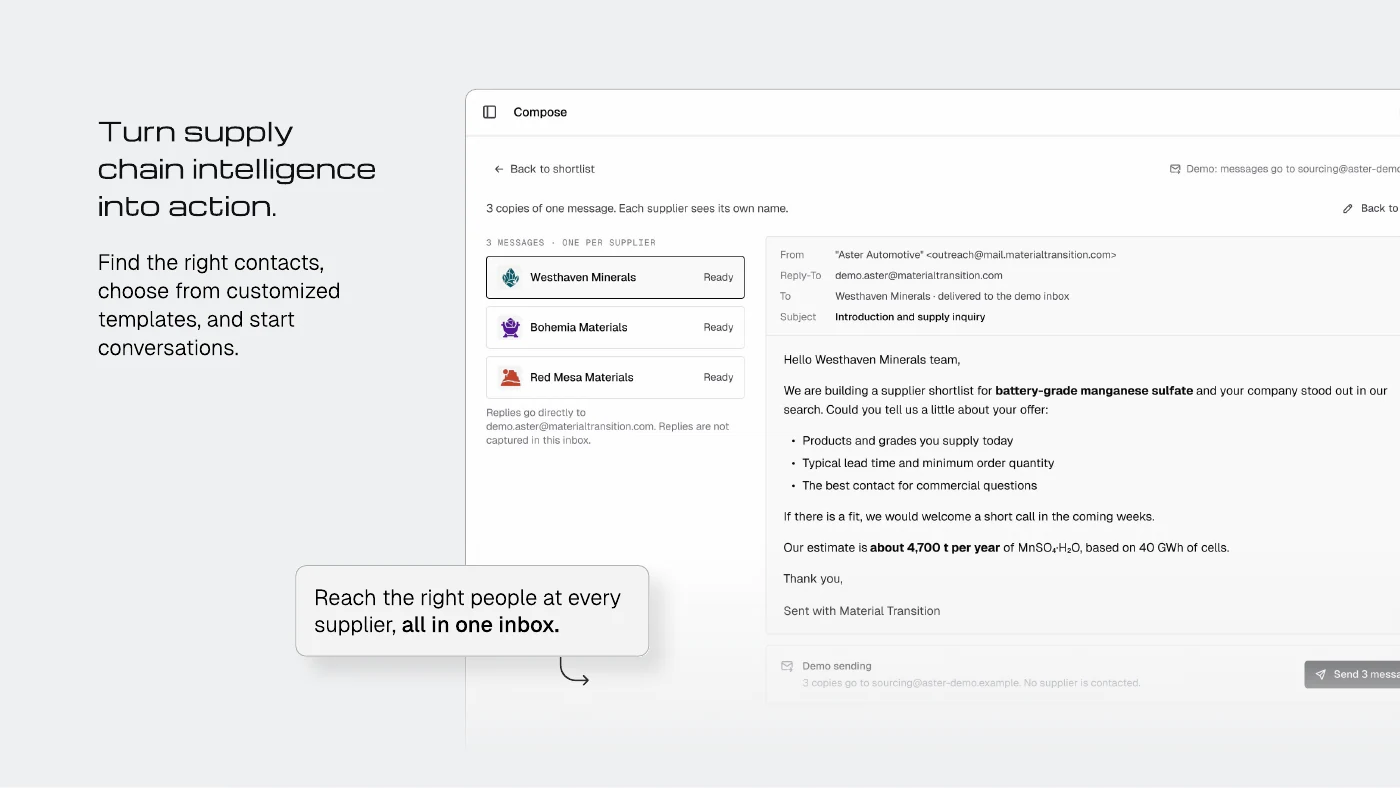Click the Westhaven Minerals logo icon
Image resolution: width=1400 pixels, height=788 pixels.
coord(511,278)
